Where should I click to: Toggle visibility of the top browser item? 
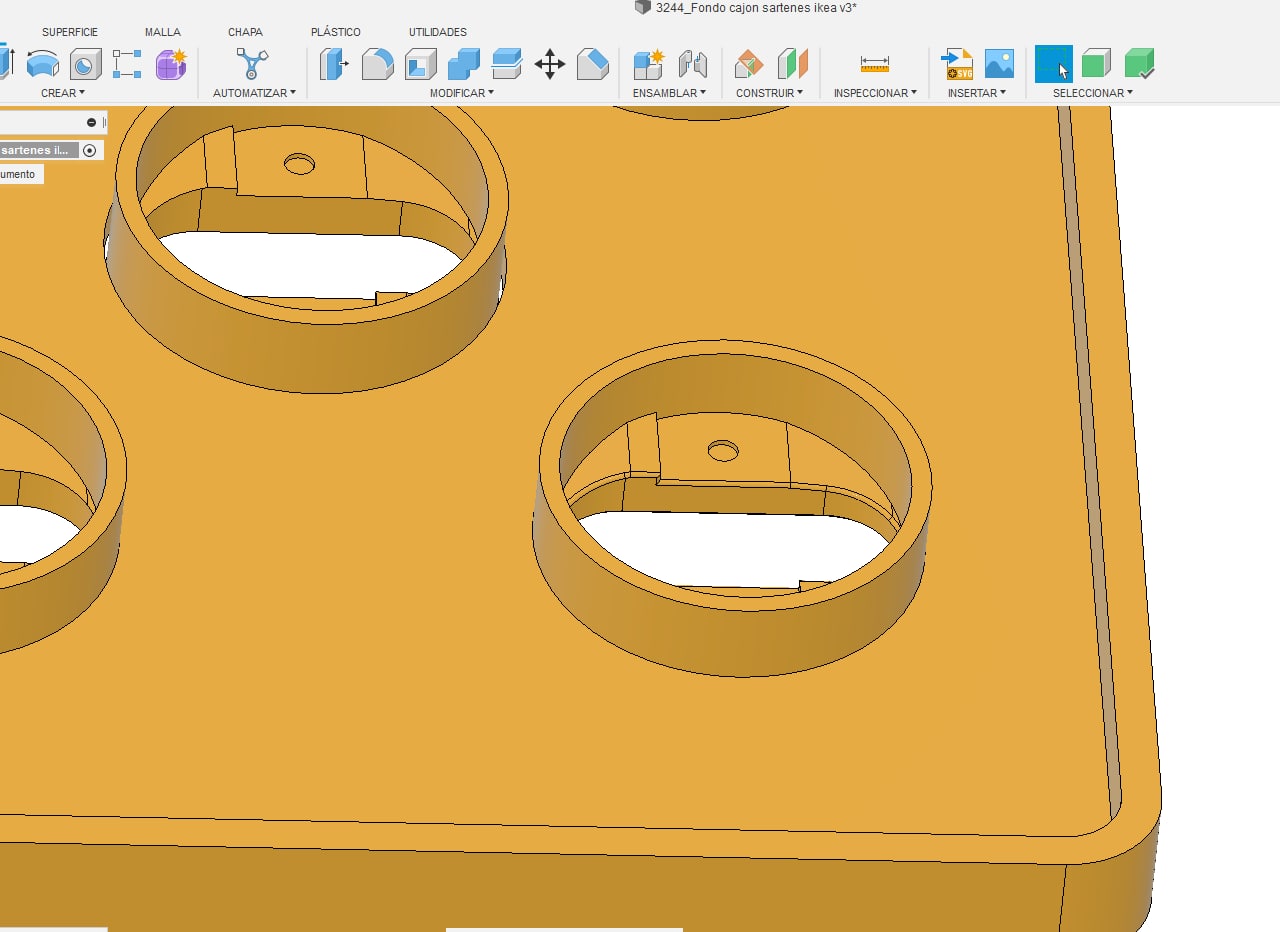tap(91, 122)
